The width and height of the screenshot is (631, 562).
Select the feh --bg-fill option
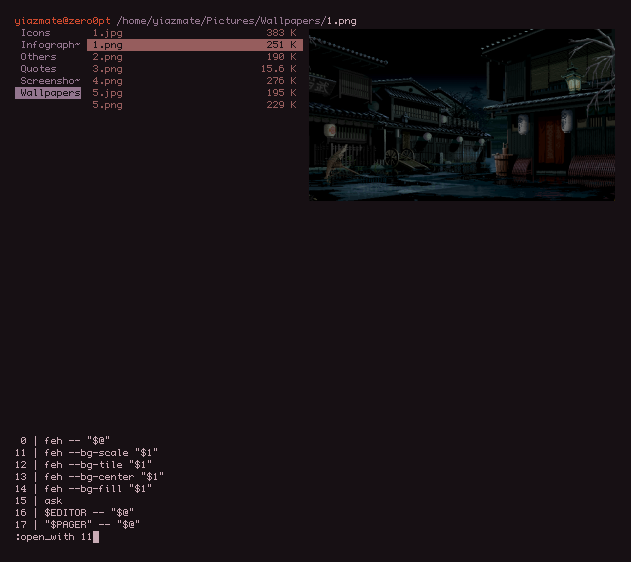pyautogui.click(x=96, y=488)
